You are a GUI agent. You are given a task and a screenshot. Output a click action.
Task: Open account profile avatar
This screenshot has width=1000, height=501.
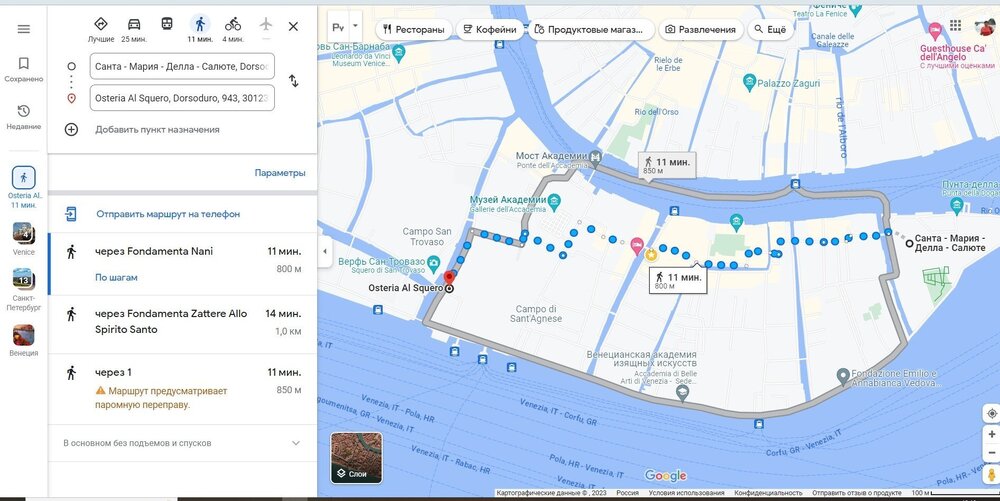click(x=985, y=26)
